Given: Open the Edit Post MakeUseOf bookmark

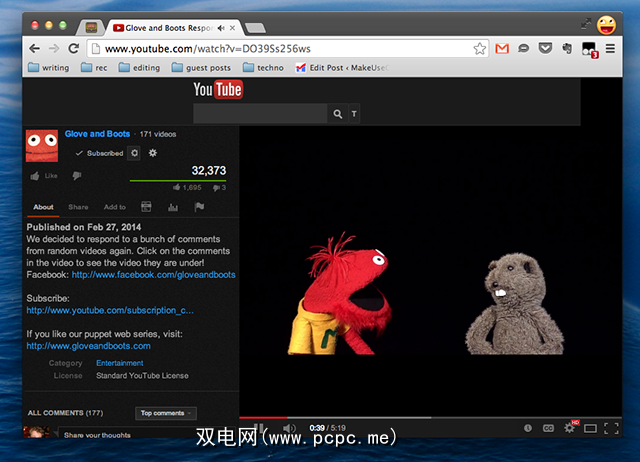Looking at the screenshot, I should (x=342, y=67).
